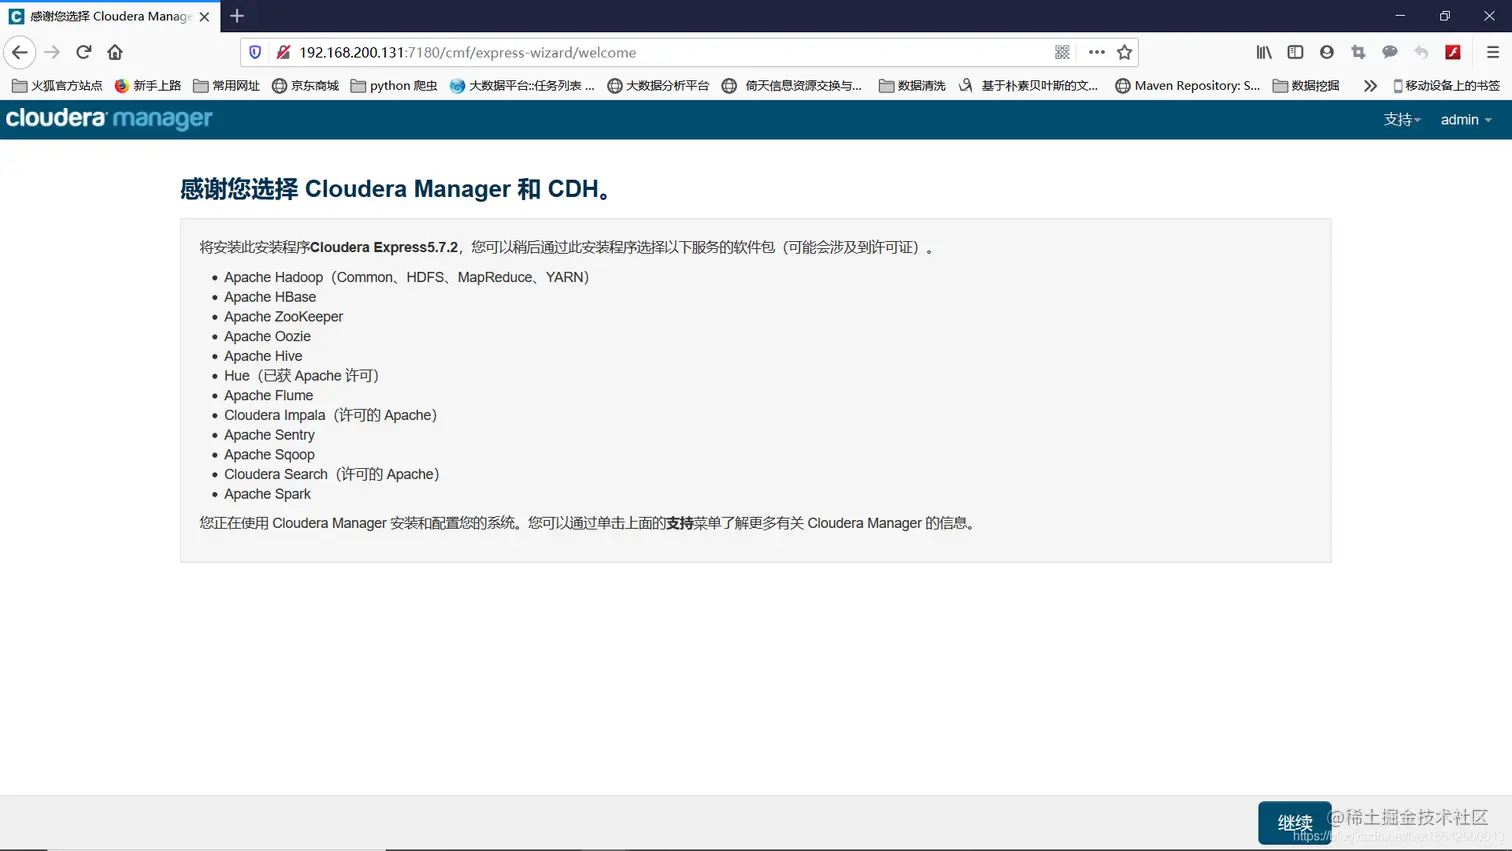Image resolution: width=1512 pixels, height=851 pixels.
Task: Click the Apache ZooKeeper list item
Action: click(x=283, y=317)
